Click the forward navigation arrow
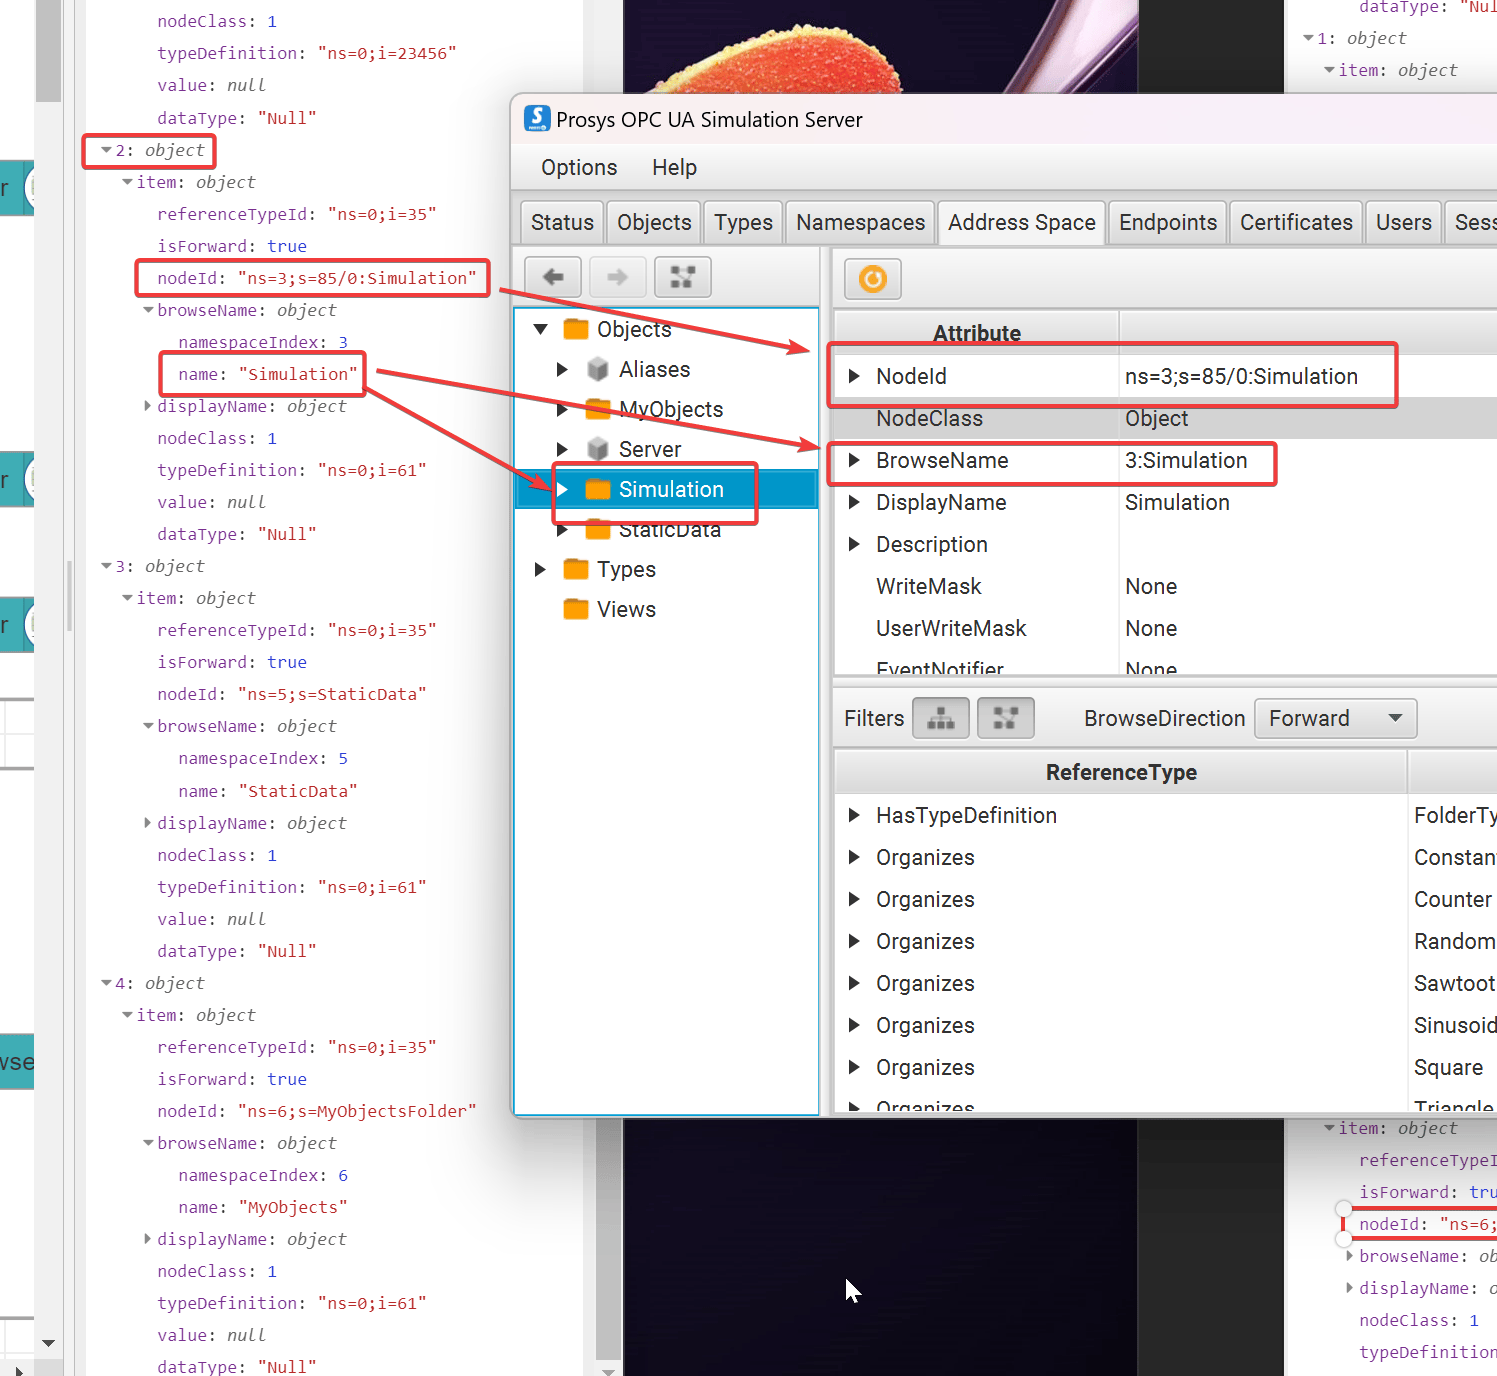 tap(617, 277)
